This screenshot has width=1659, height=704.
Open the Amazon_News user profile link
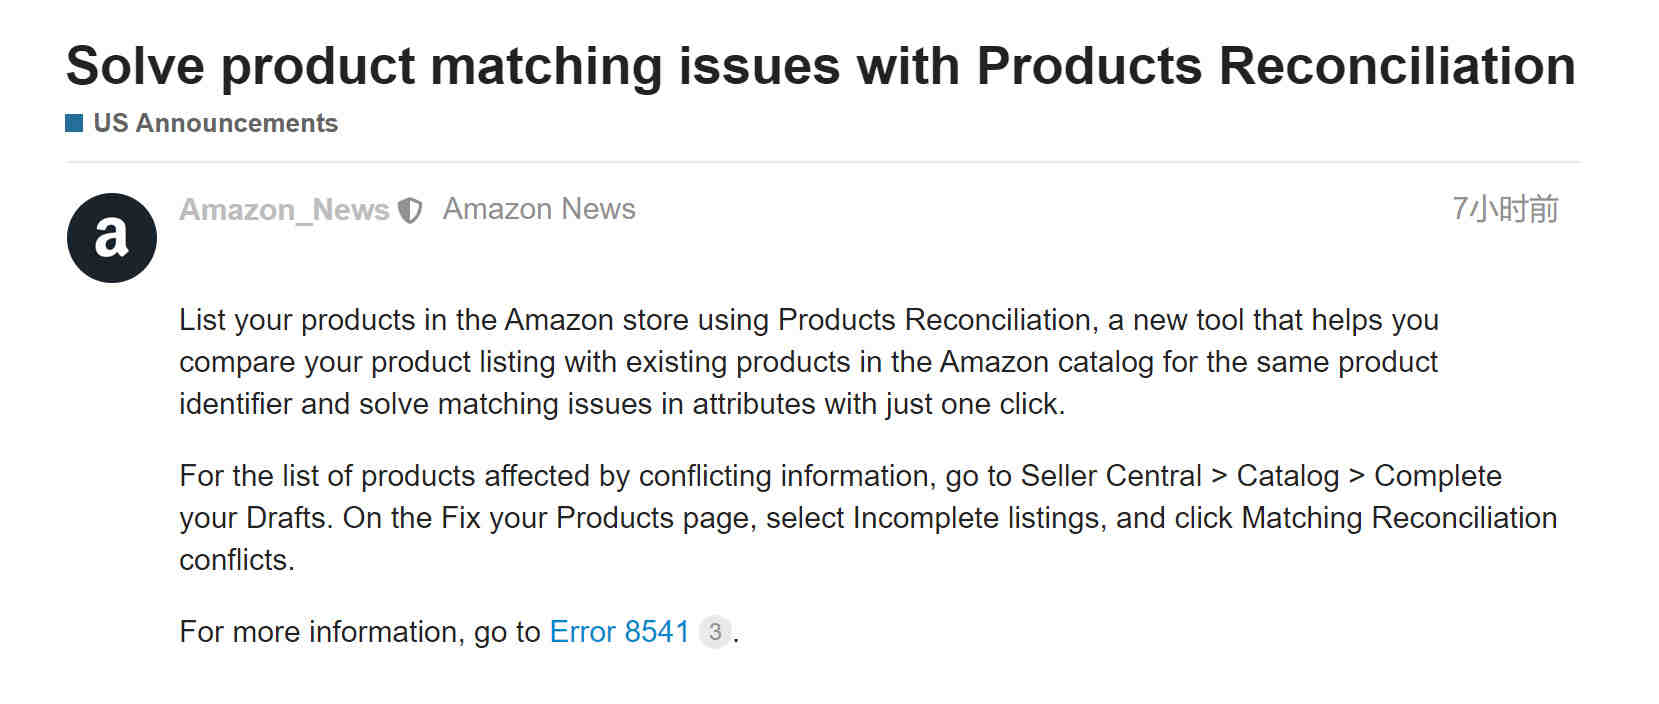[x=284, y=210]
